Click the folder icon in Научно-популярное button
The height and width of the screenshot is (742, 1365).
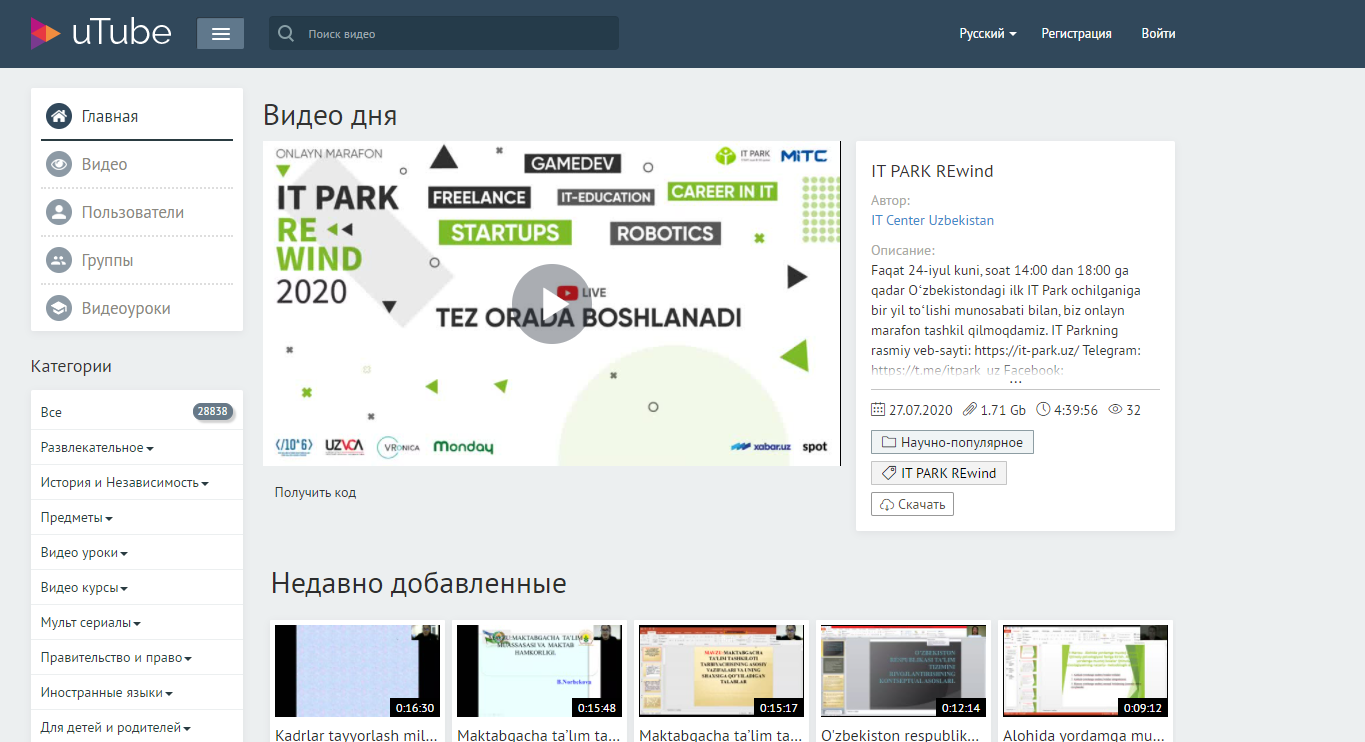click(889, 442)
